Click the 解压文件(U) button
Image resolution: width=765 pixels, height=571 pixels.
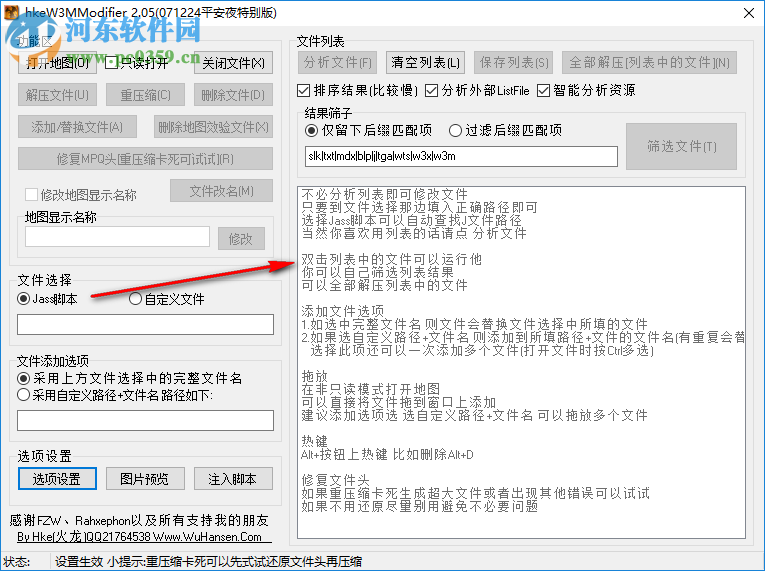pyautogui.click(x=57, y=95)
